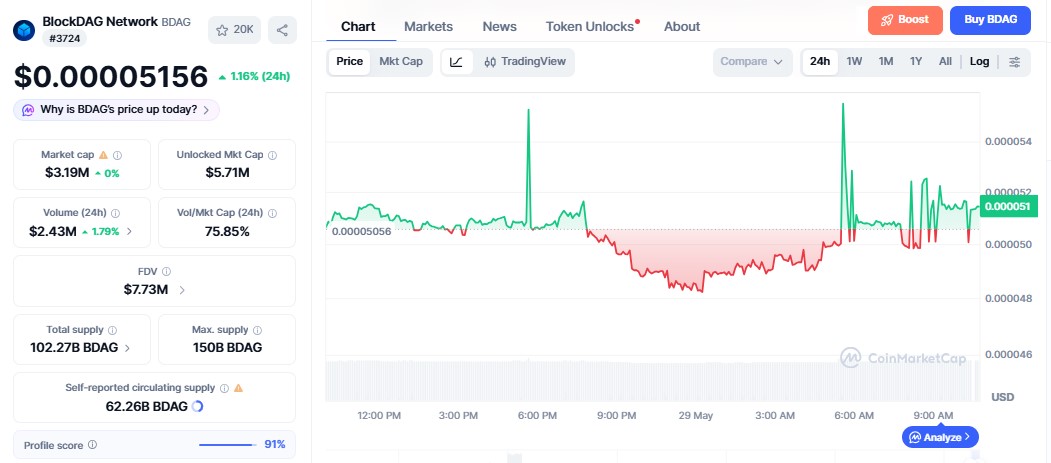1051x463 pixels.
Task: Click the $0.00005156 price text
Action: coord(111,76)
